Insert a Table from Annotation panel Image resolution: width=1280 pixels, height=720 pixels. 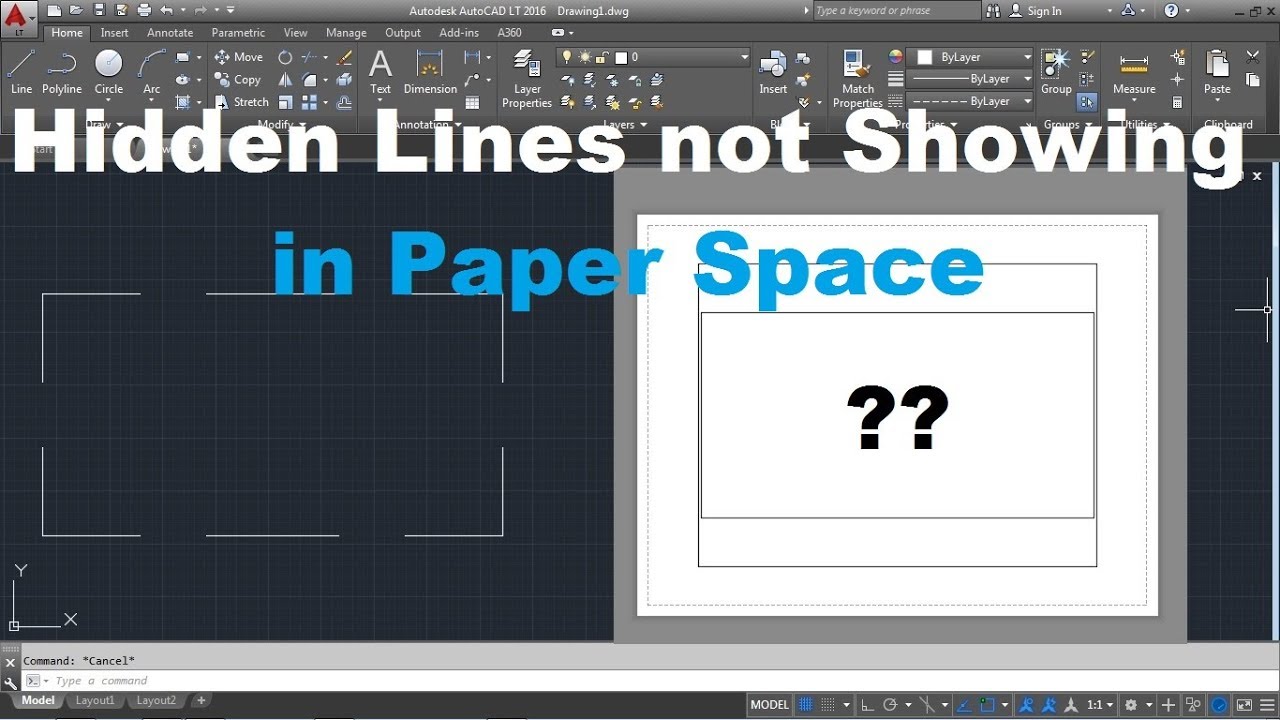click(x=473, y=102)
